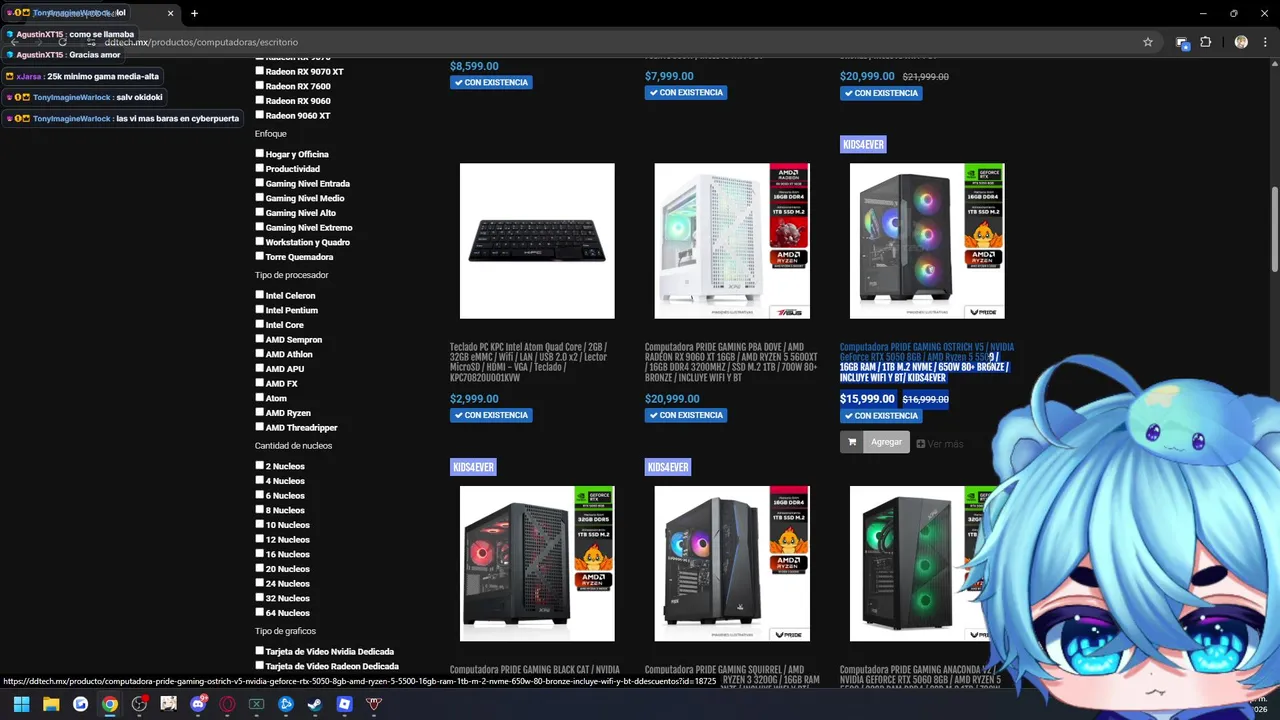Check the 16 Nucleos option

coord(260,554)
